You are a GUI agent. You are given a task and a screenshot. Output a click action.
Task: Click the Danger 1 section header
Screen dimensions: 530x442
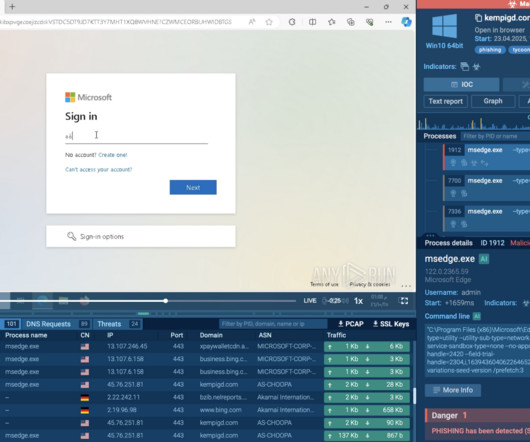pyautogui.click(x=477, y=416)
